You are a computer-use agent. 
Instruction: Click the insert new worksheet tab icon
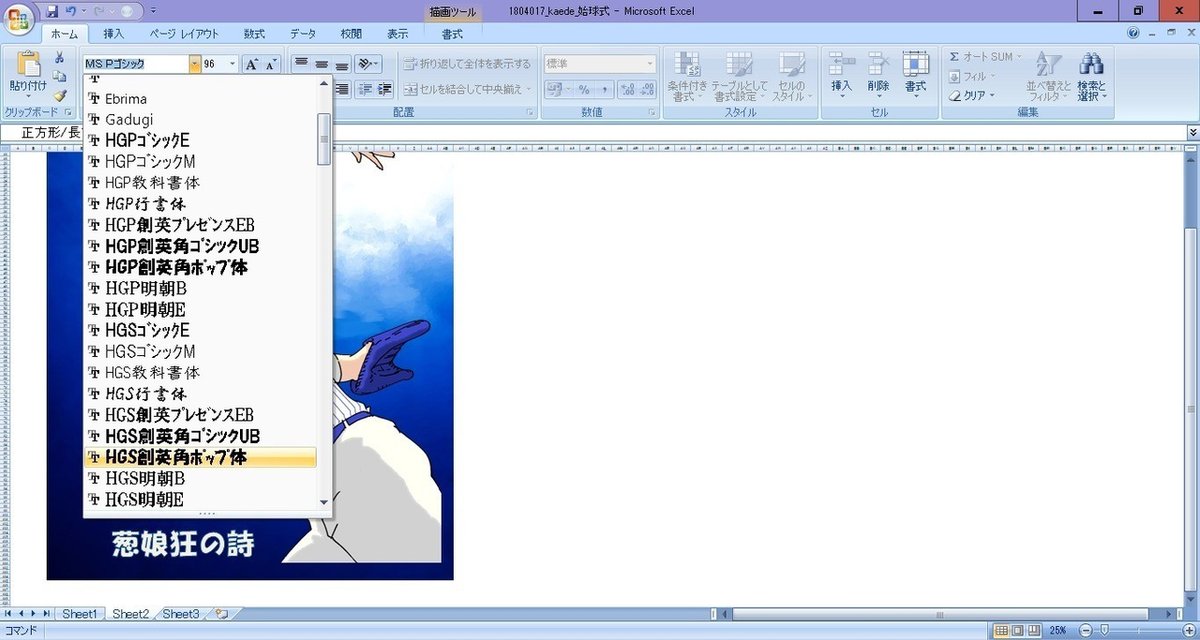click(x=222, y=613)
